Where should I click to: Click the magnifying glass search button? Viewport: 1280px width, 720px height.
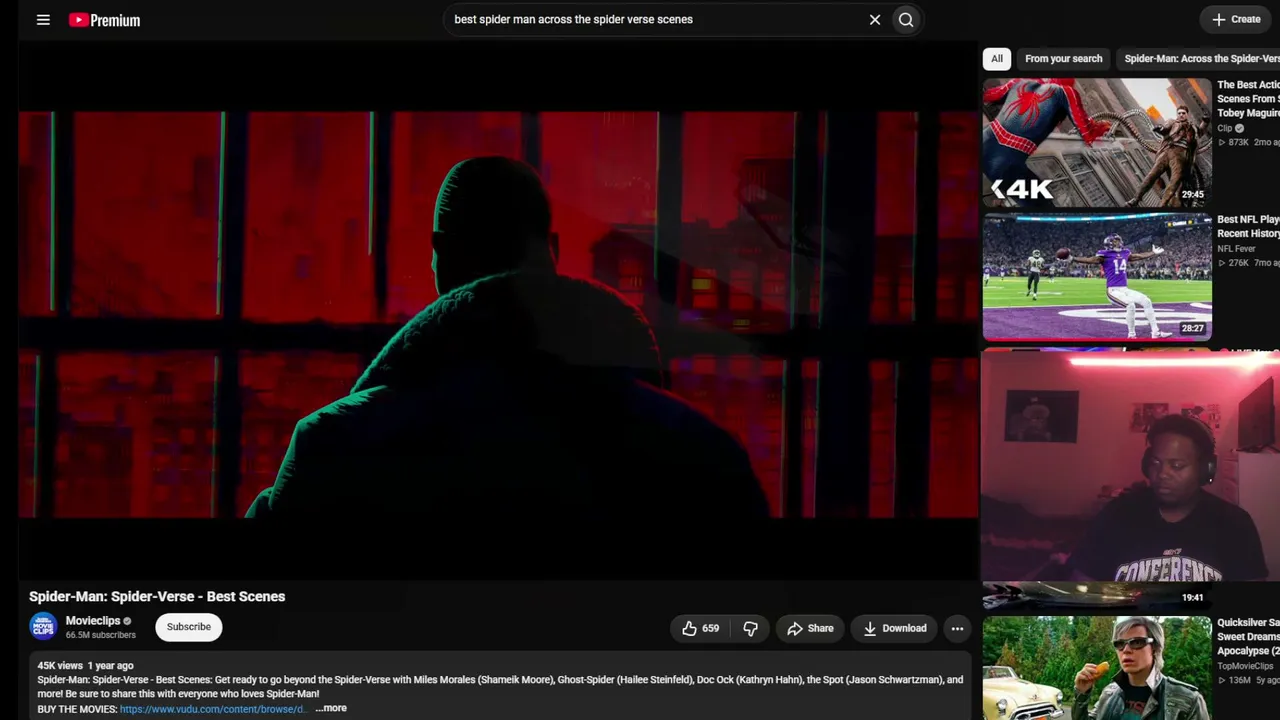pos(906,19)
